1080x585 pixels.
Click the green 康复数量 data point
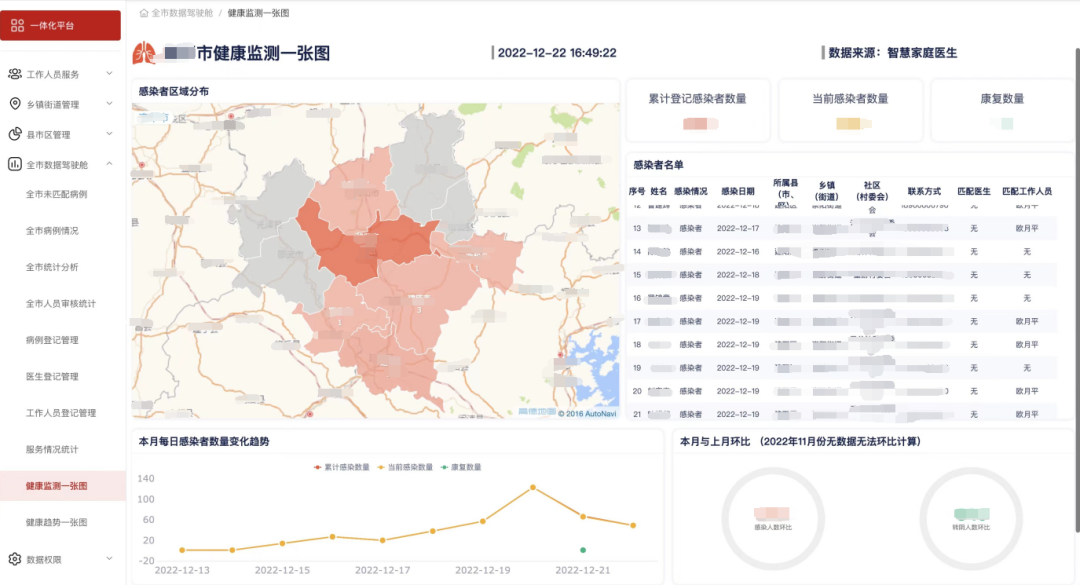pyautogui.click(x=583, y=550)
